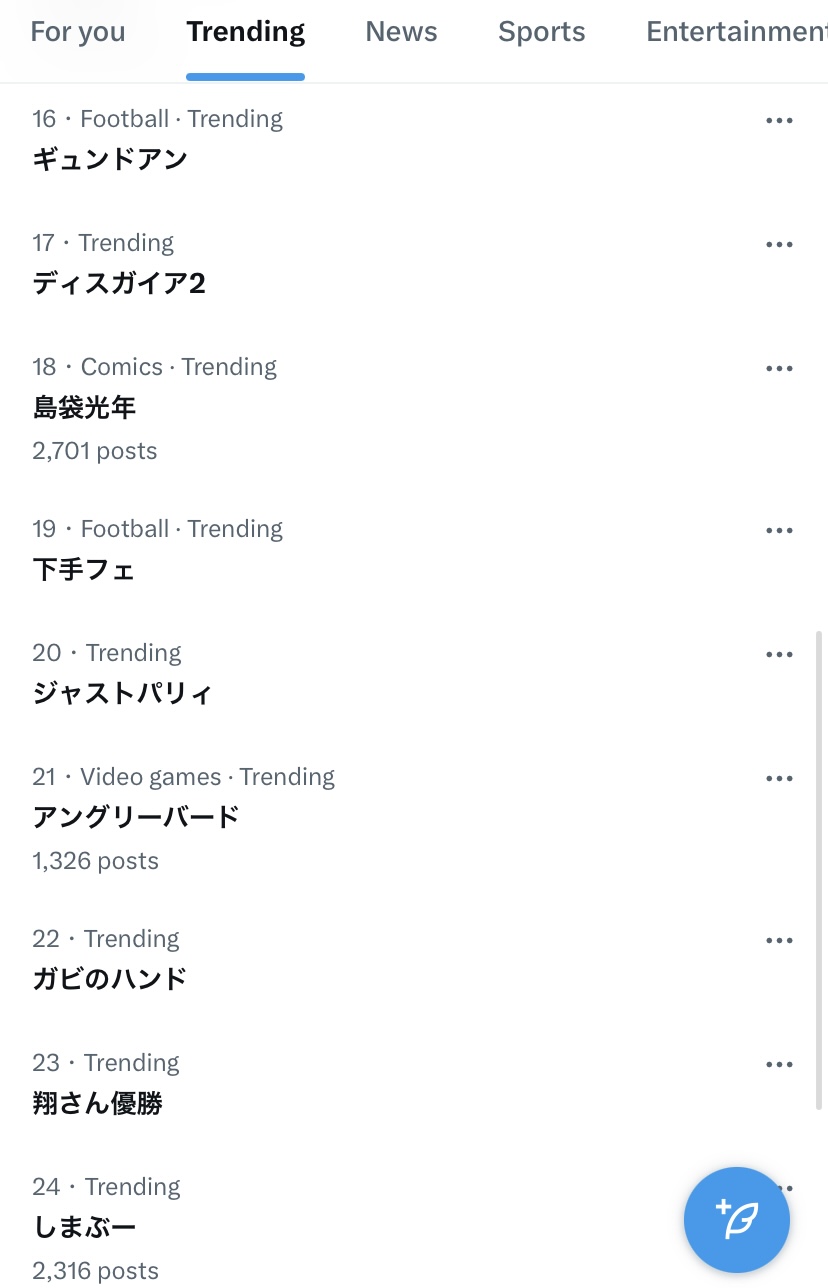The image size is (828, 1288).
Task: Open more options for ジャストパリィ trend
Action: pyautogui.click(x=779, y=655)
